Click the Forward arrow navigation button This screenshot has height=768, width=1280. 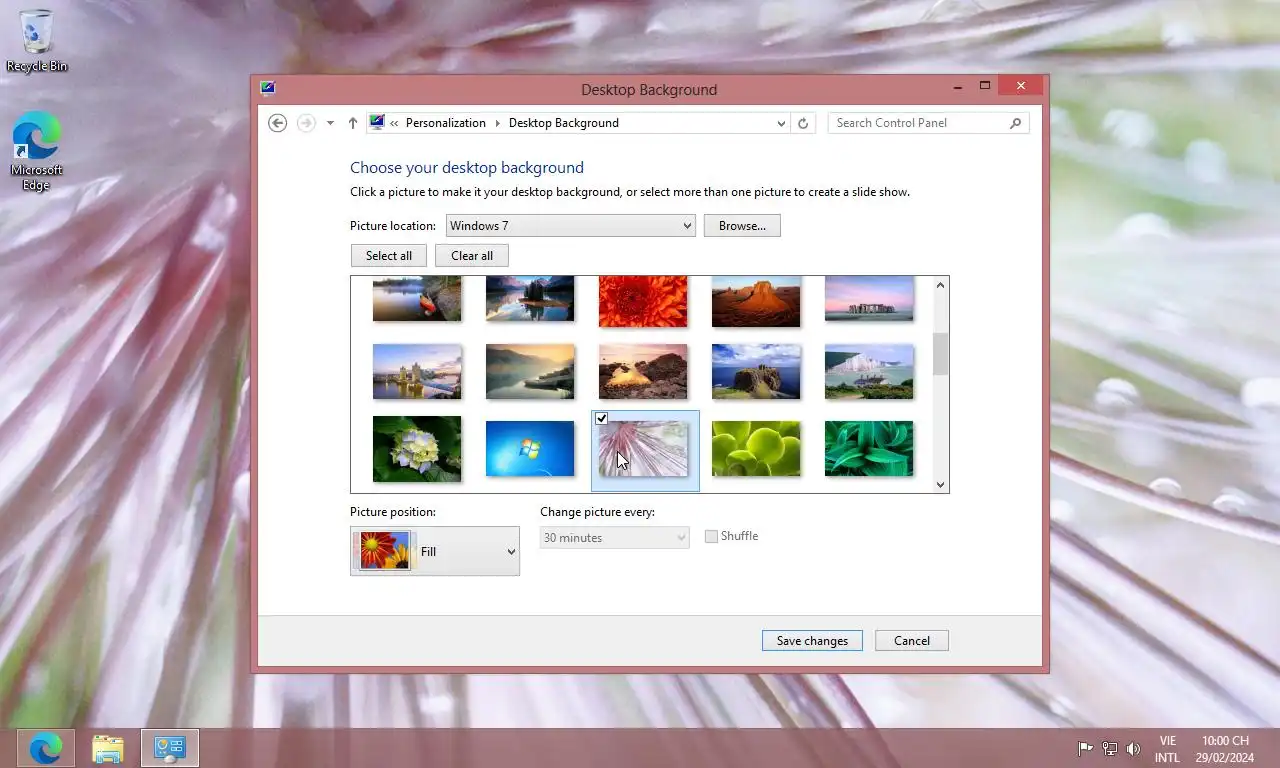(x=306, y=123)
